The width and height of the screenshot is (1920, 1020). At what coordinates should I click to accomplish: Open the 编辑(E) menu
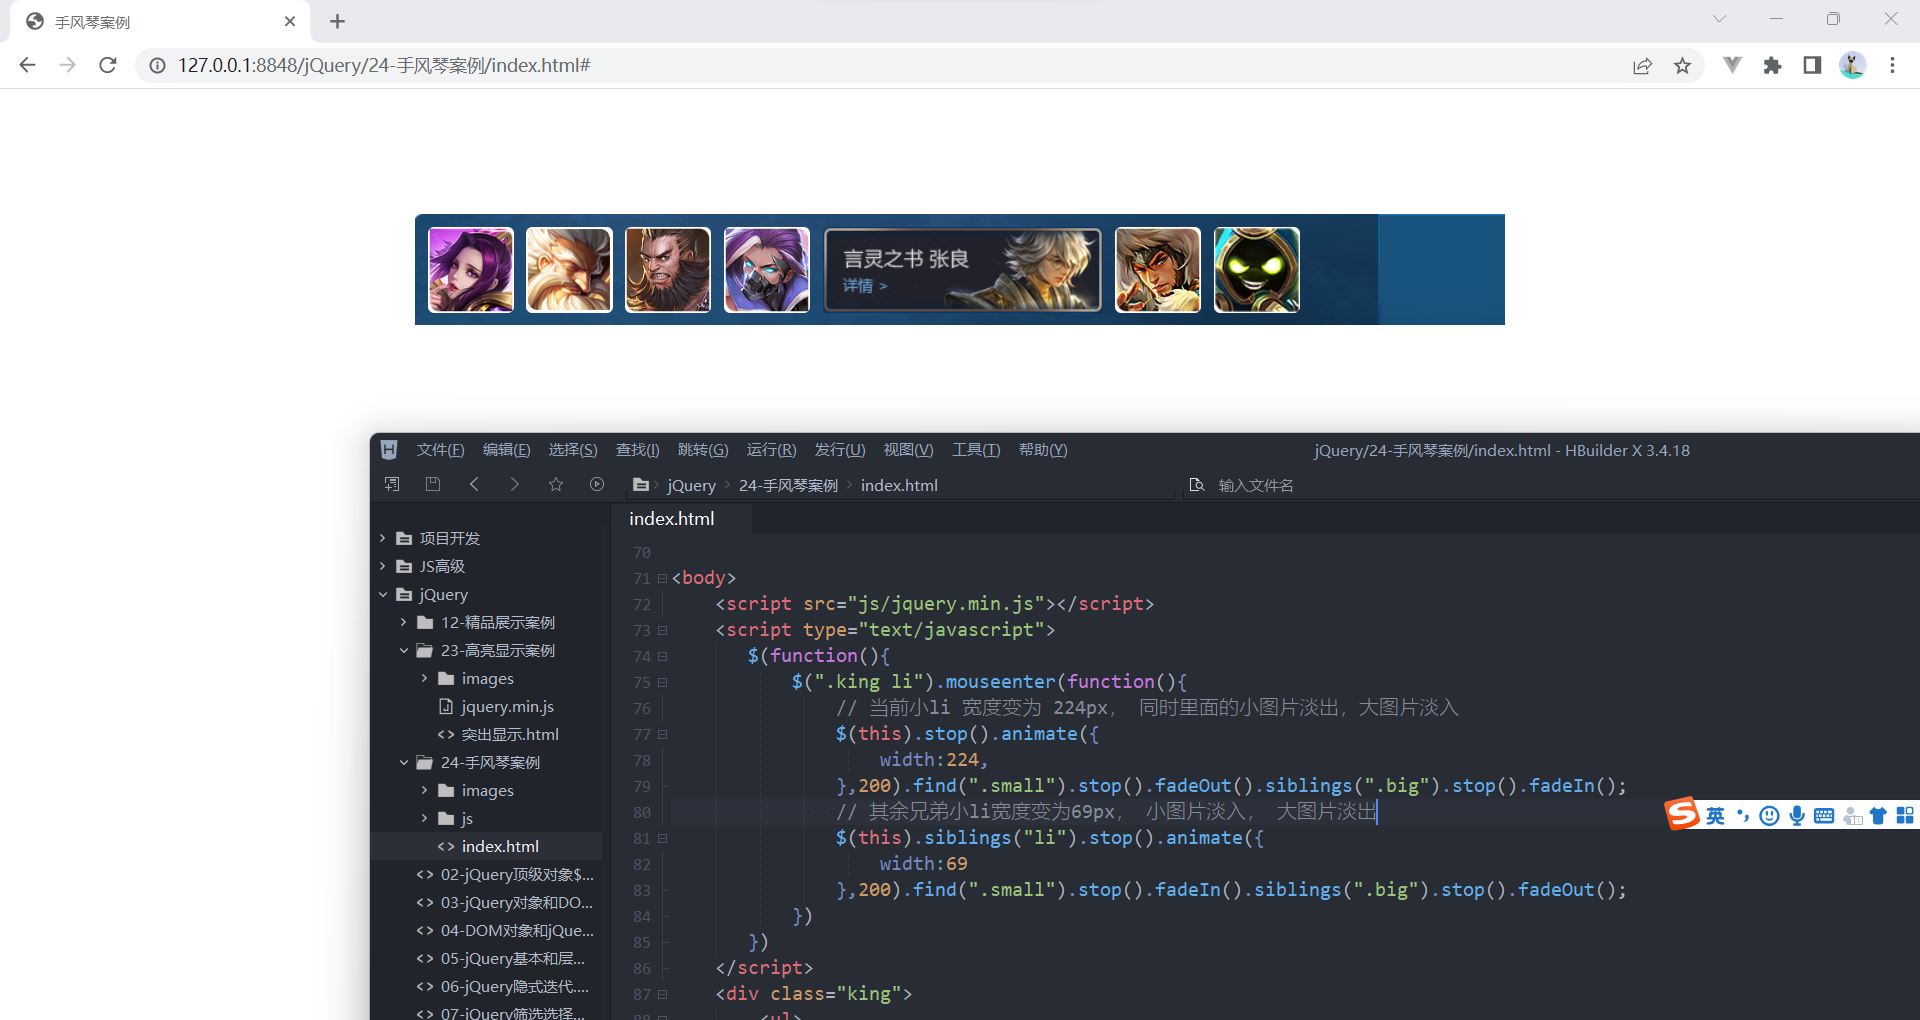[506, 450]
